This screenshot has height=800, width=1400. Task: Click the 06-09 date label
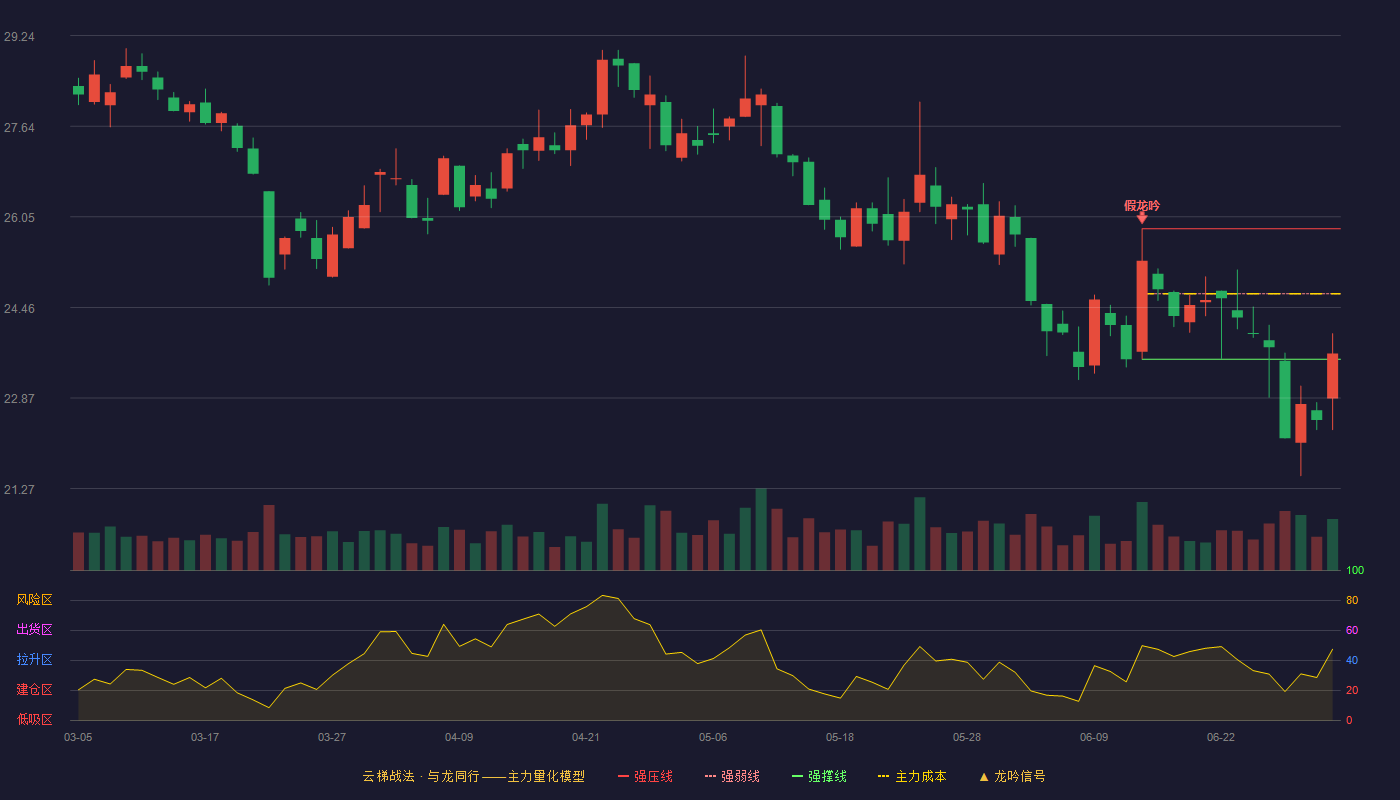[1094, 737]
